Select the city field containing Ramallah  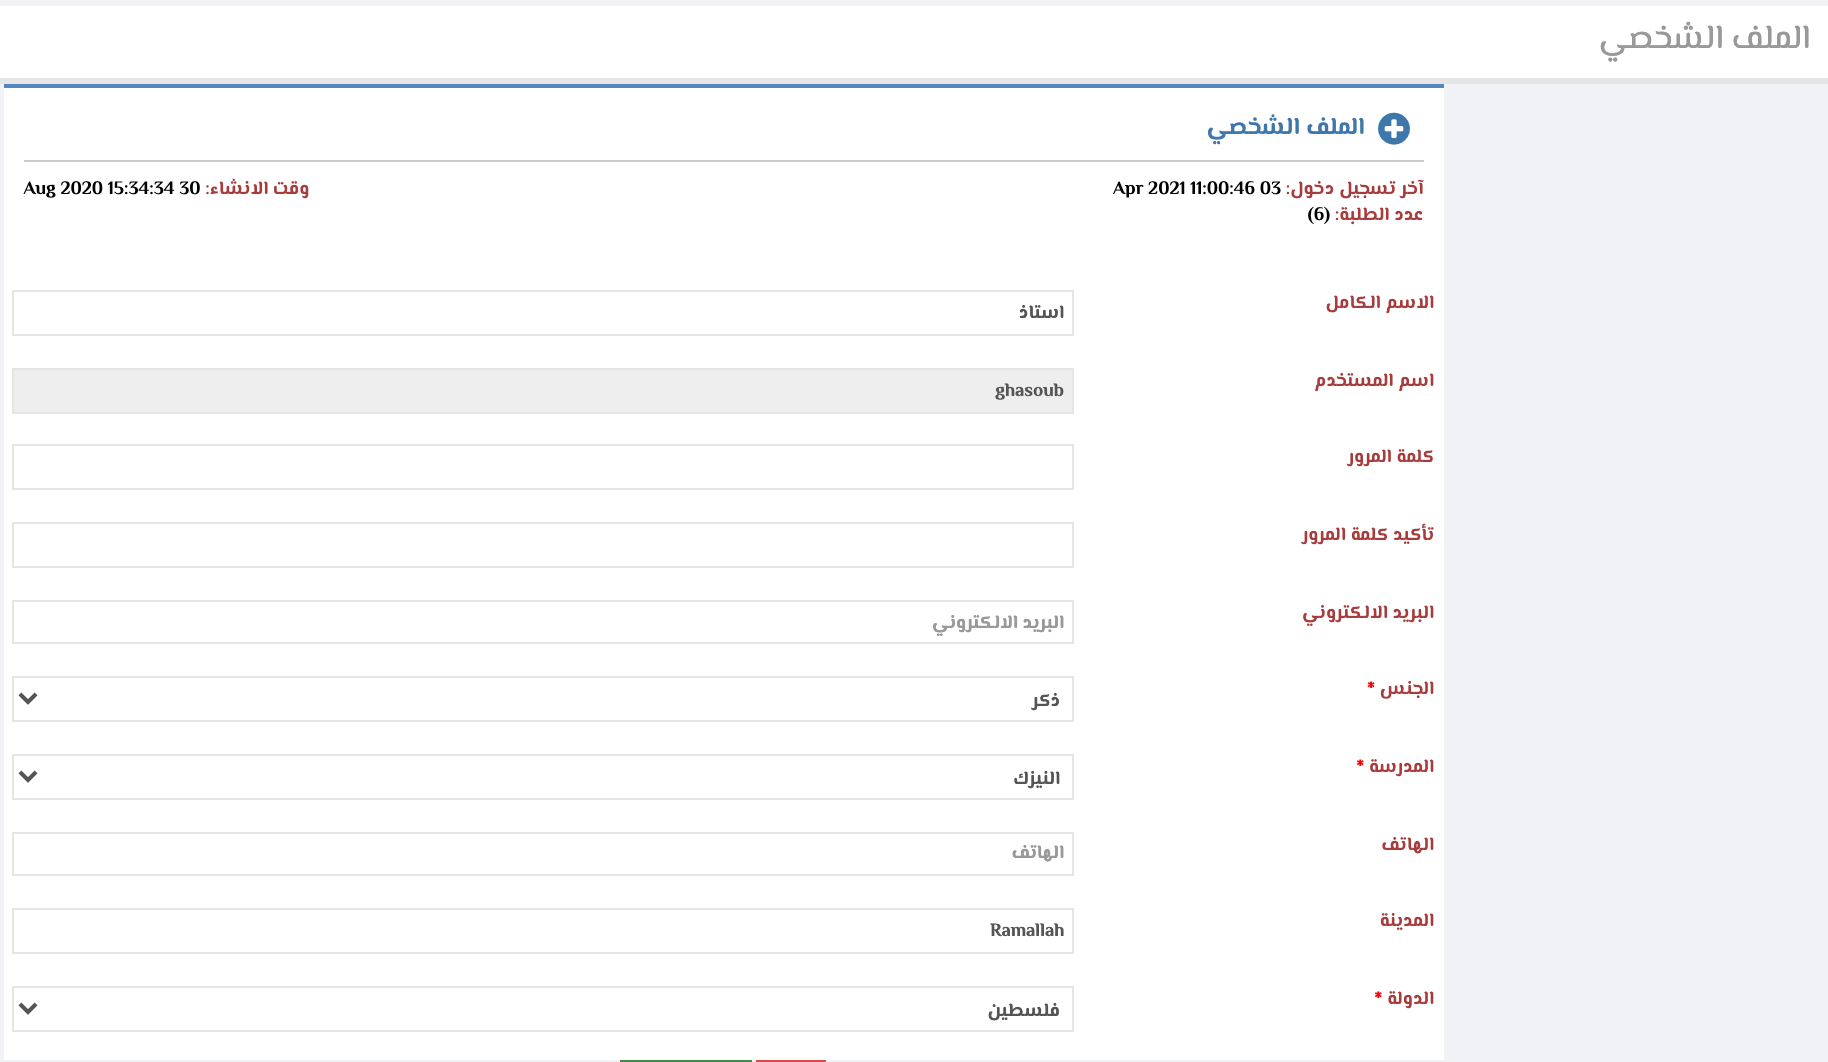tap(542, 931)
